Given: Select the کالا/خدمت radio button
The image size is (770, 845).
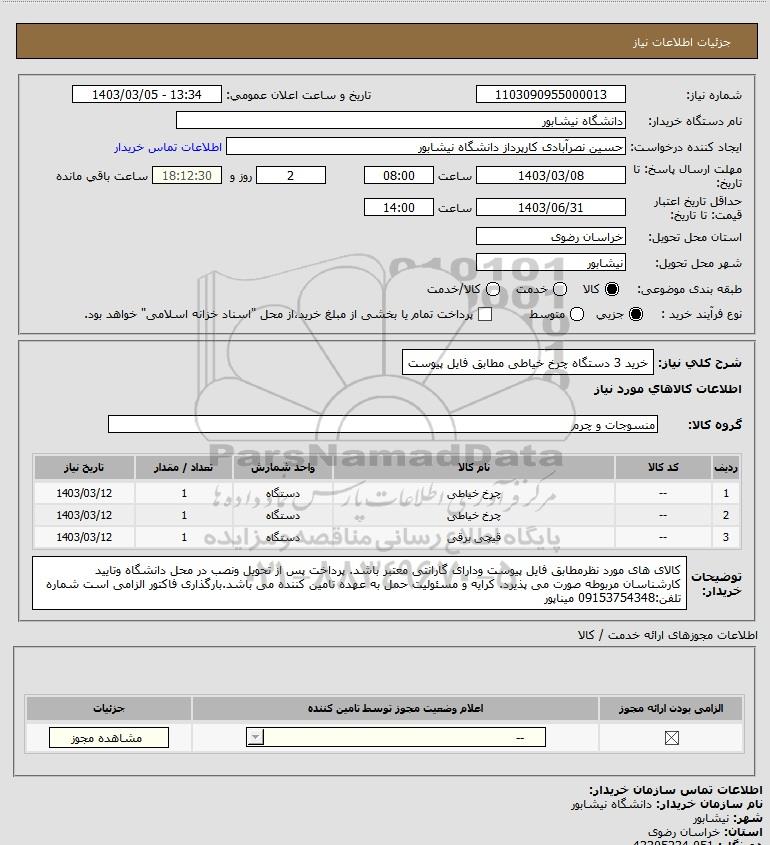Looking at the screenshot, I should 492,289.
